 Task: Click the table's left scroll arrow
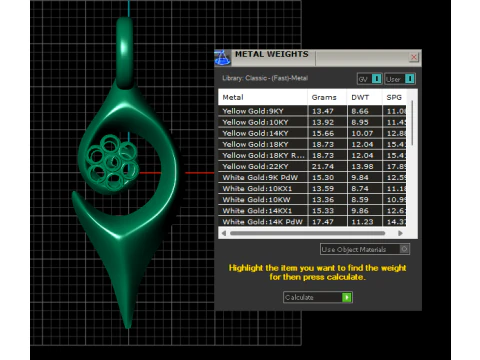tap(224, 233)
